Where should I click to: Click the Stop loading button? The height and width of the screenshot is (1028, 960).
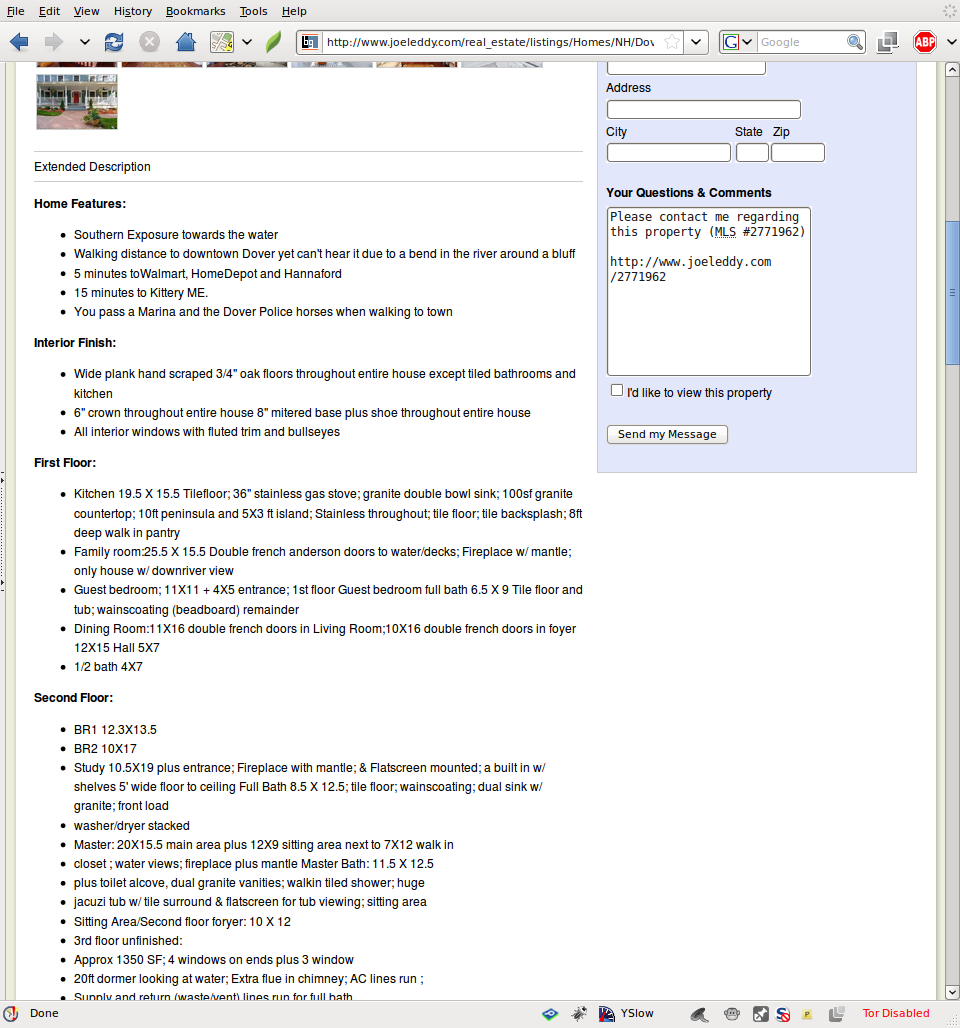coord(150,42)
